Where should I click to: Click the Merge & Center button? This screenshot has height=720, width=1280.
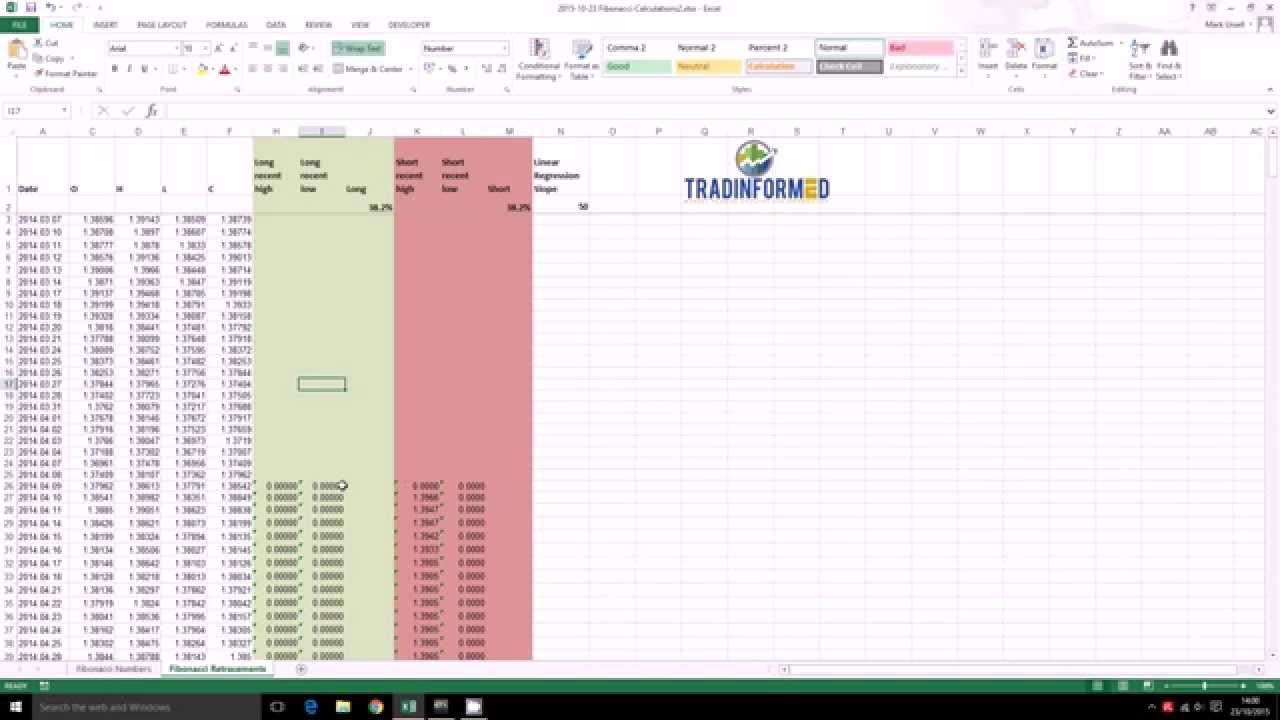369,69
